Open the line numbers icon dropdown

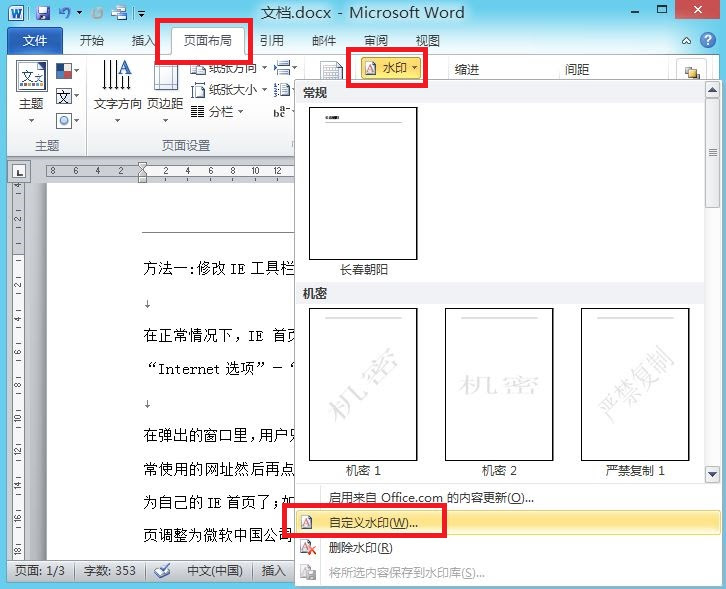pyautogui.click(x=283, y=90)
